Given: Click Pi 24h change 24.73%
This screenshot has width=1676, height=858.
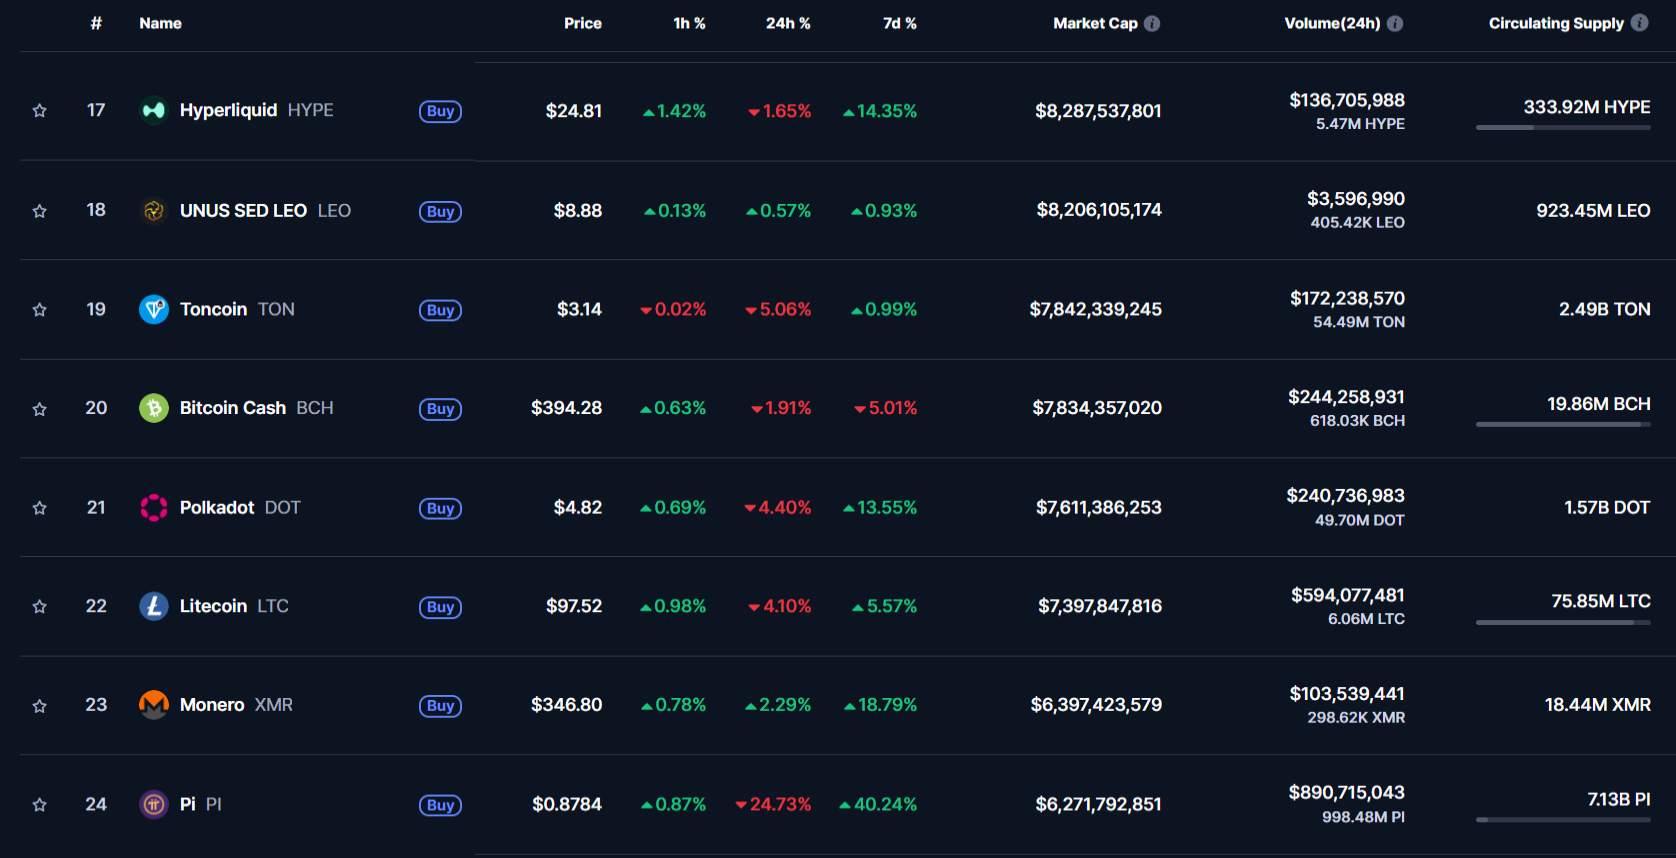Looking at the screenshot, I should 773,804.
